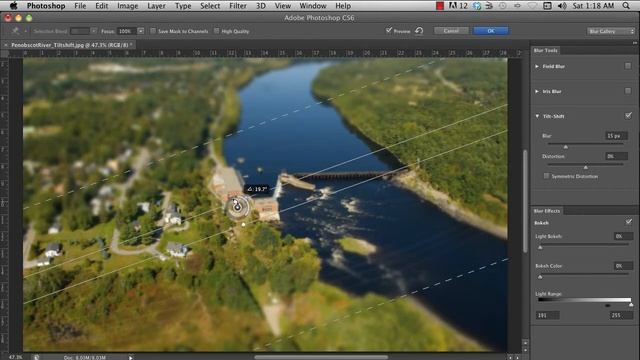Click the OK button
Viewport: 640px width, 360px height.
491,31
